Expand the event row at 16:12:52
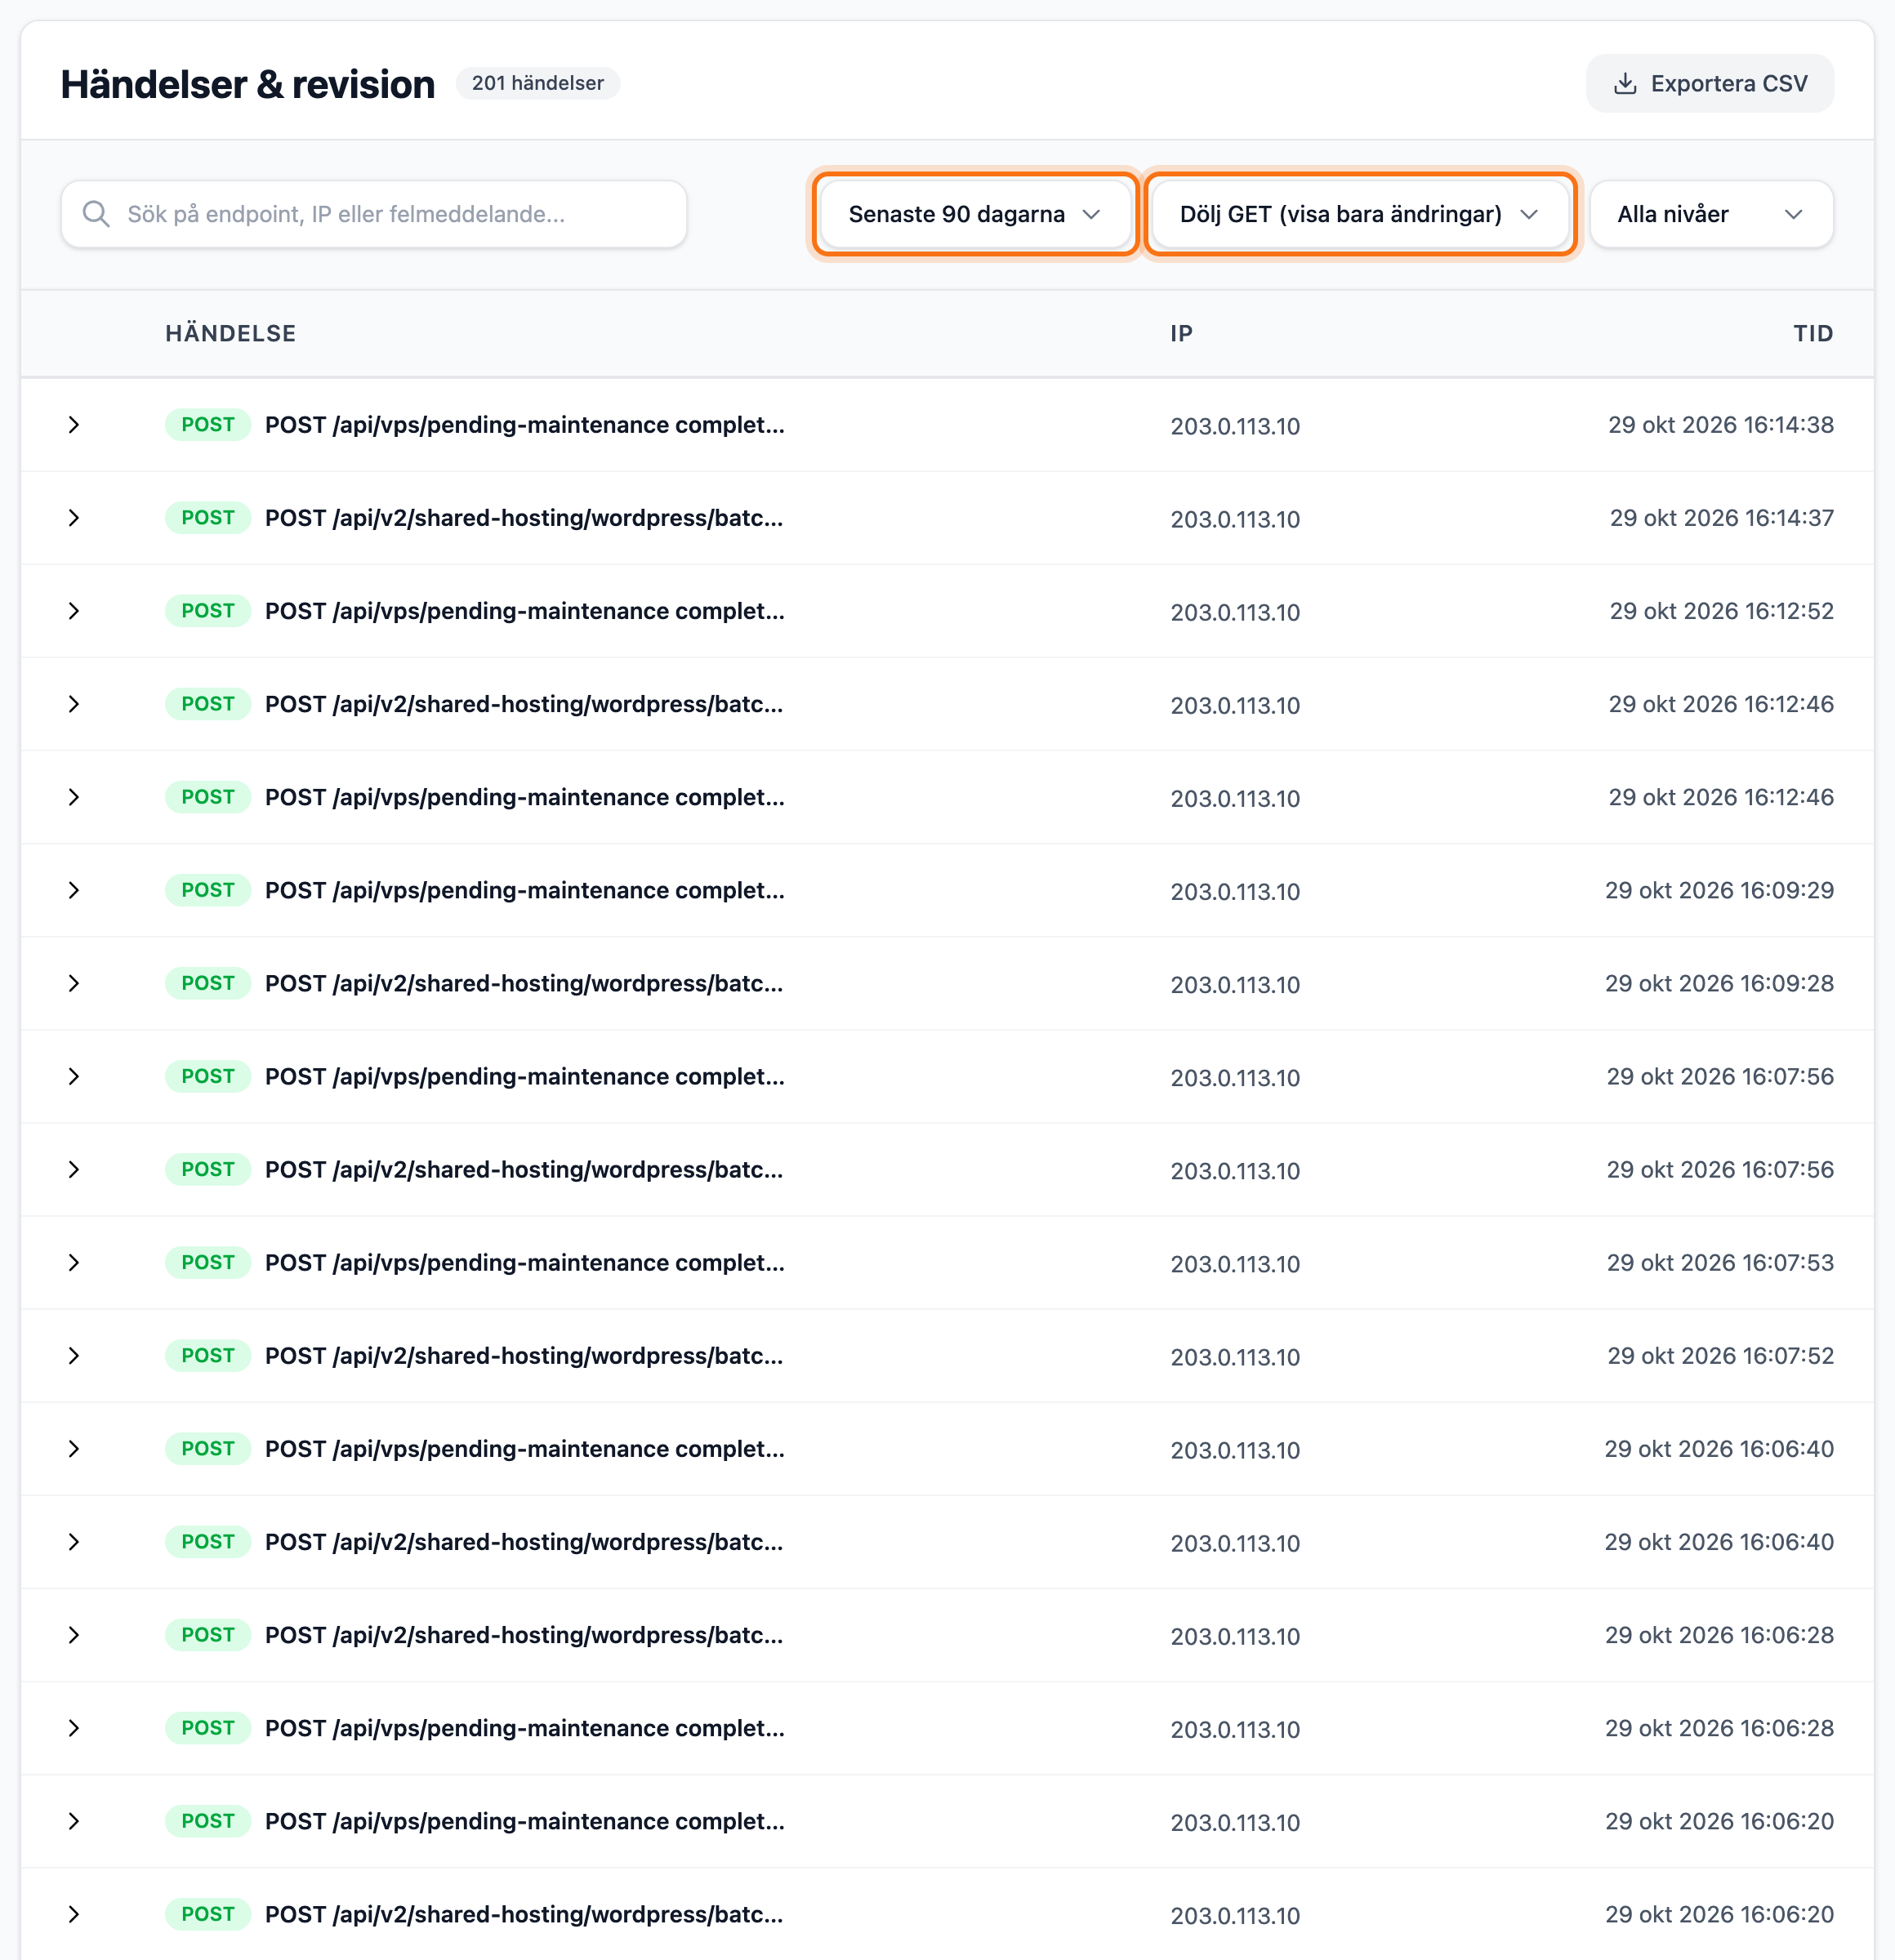The height and width of the screenshot is (1960, 1895). point(73,611)
